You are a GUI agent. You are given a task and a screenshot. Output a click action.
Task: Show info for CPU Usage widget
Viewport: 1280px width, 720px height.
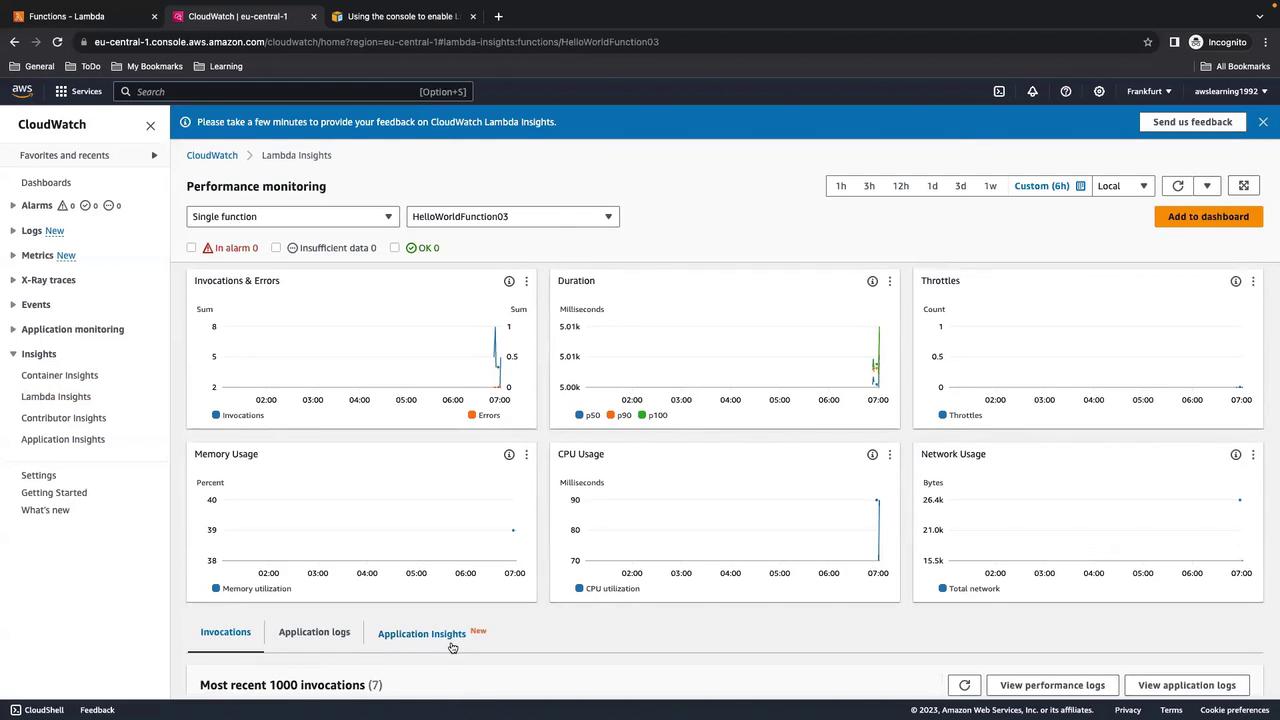coord(872,454)
